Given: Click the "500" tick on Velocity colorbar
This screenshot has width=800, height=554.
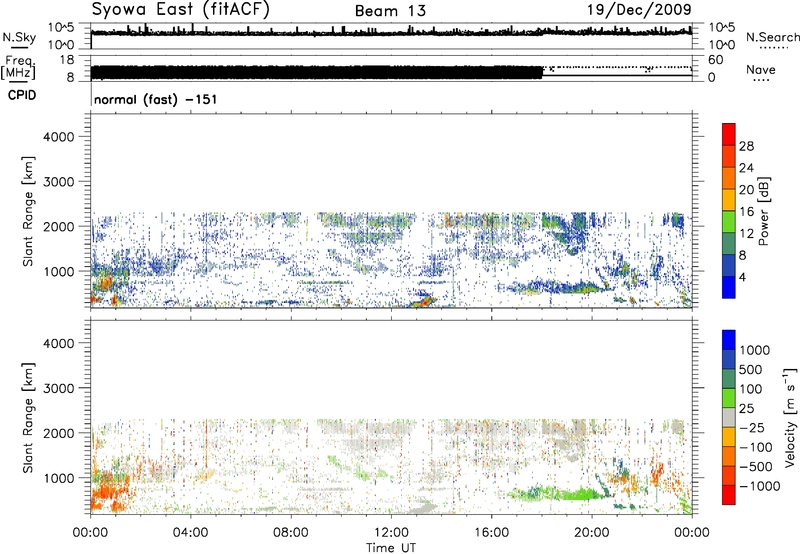Looking at the screenshot, I should tap(751, 370).
